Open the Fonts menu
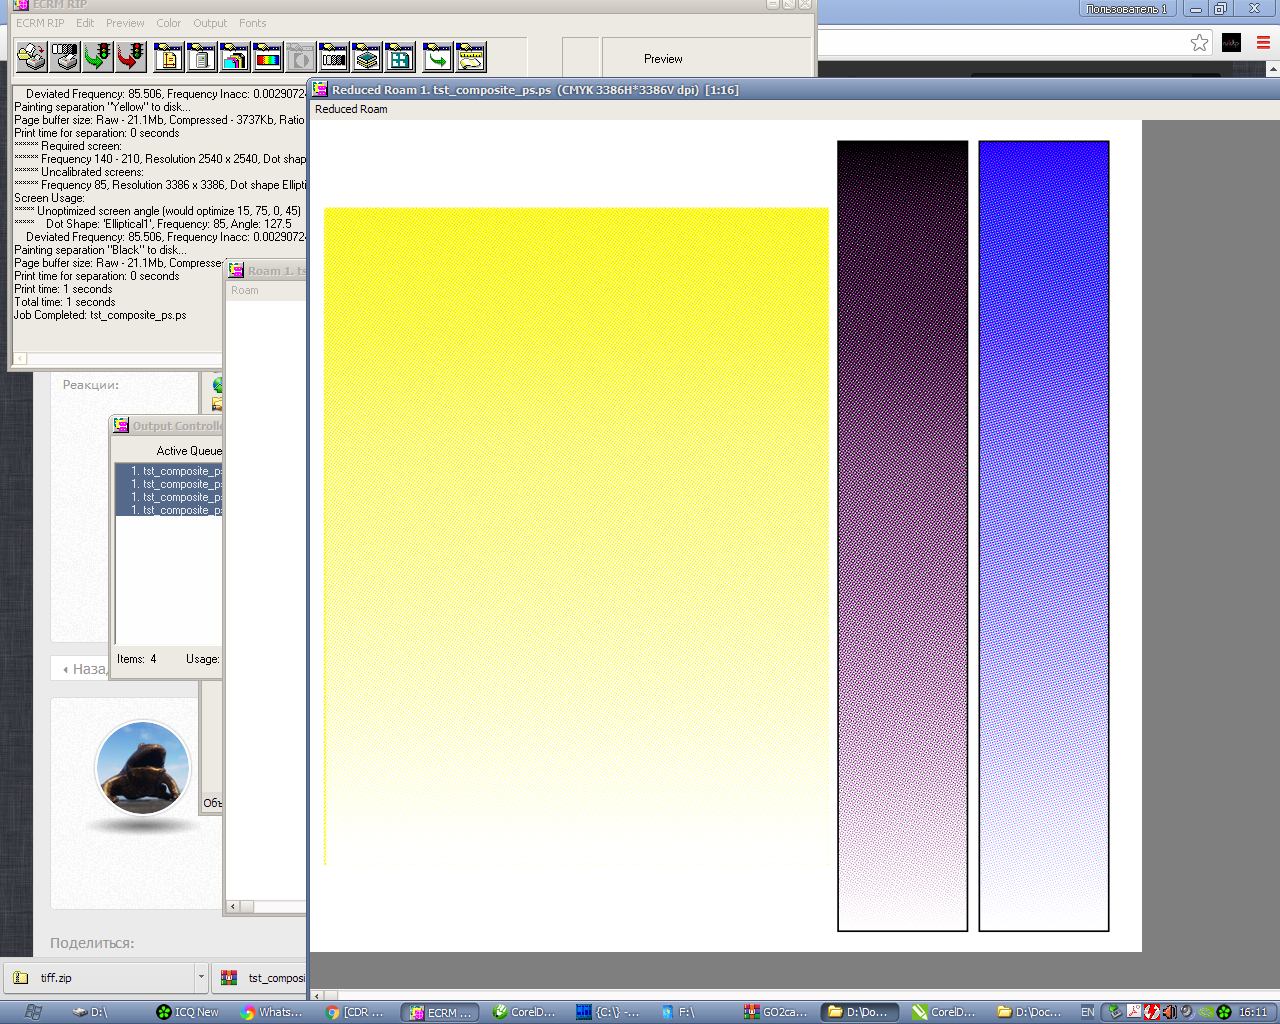1280x1024 pixels. click(253, 23)
